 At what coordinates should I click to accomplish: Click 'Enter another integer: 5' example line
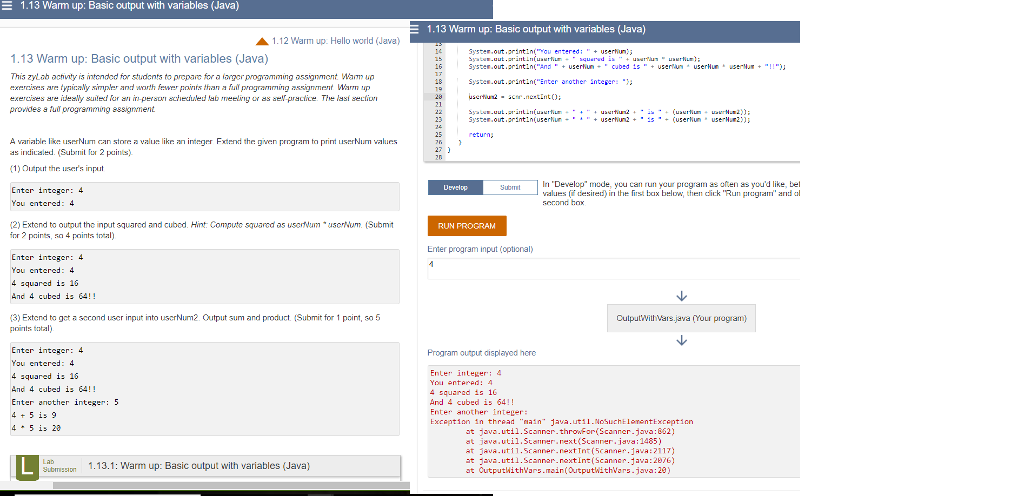tap(65, 402)
